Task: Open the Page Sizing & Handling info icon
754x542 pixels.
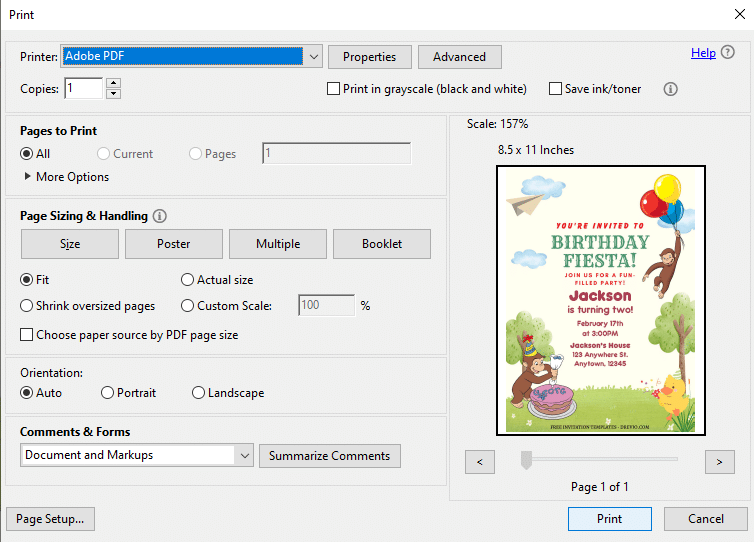Action: (x=160, y=216)
